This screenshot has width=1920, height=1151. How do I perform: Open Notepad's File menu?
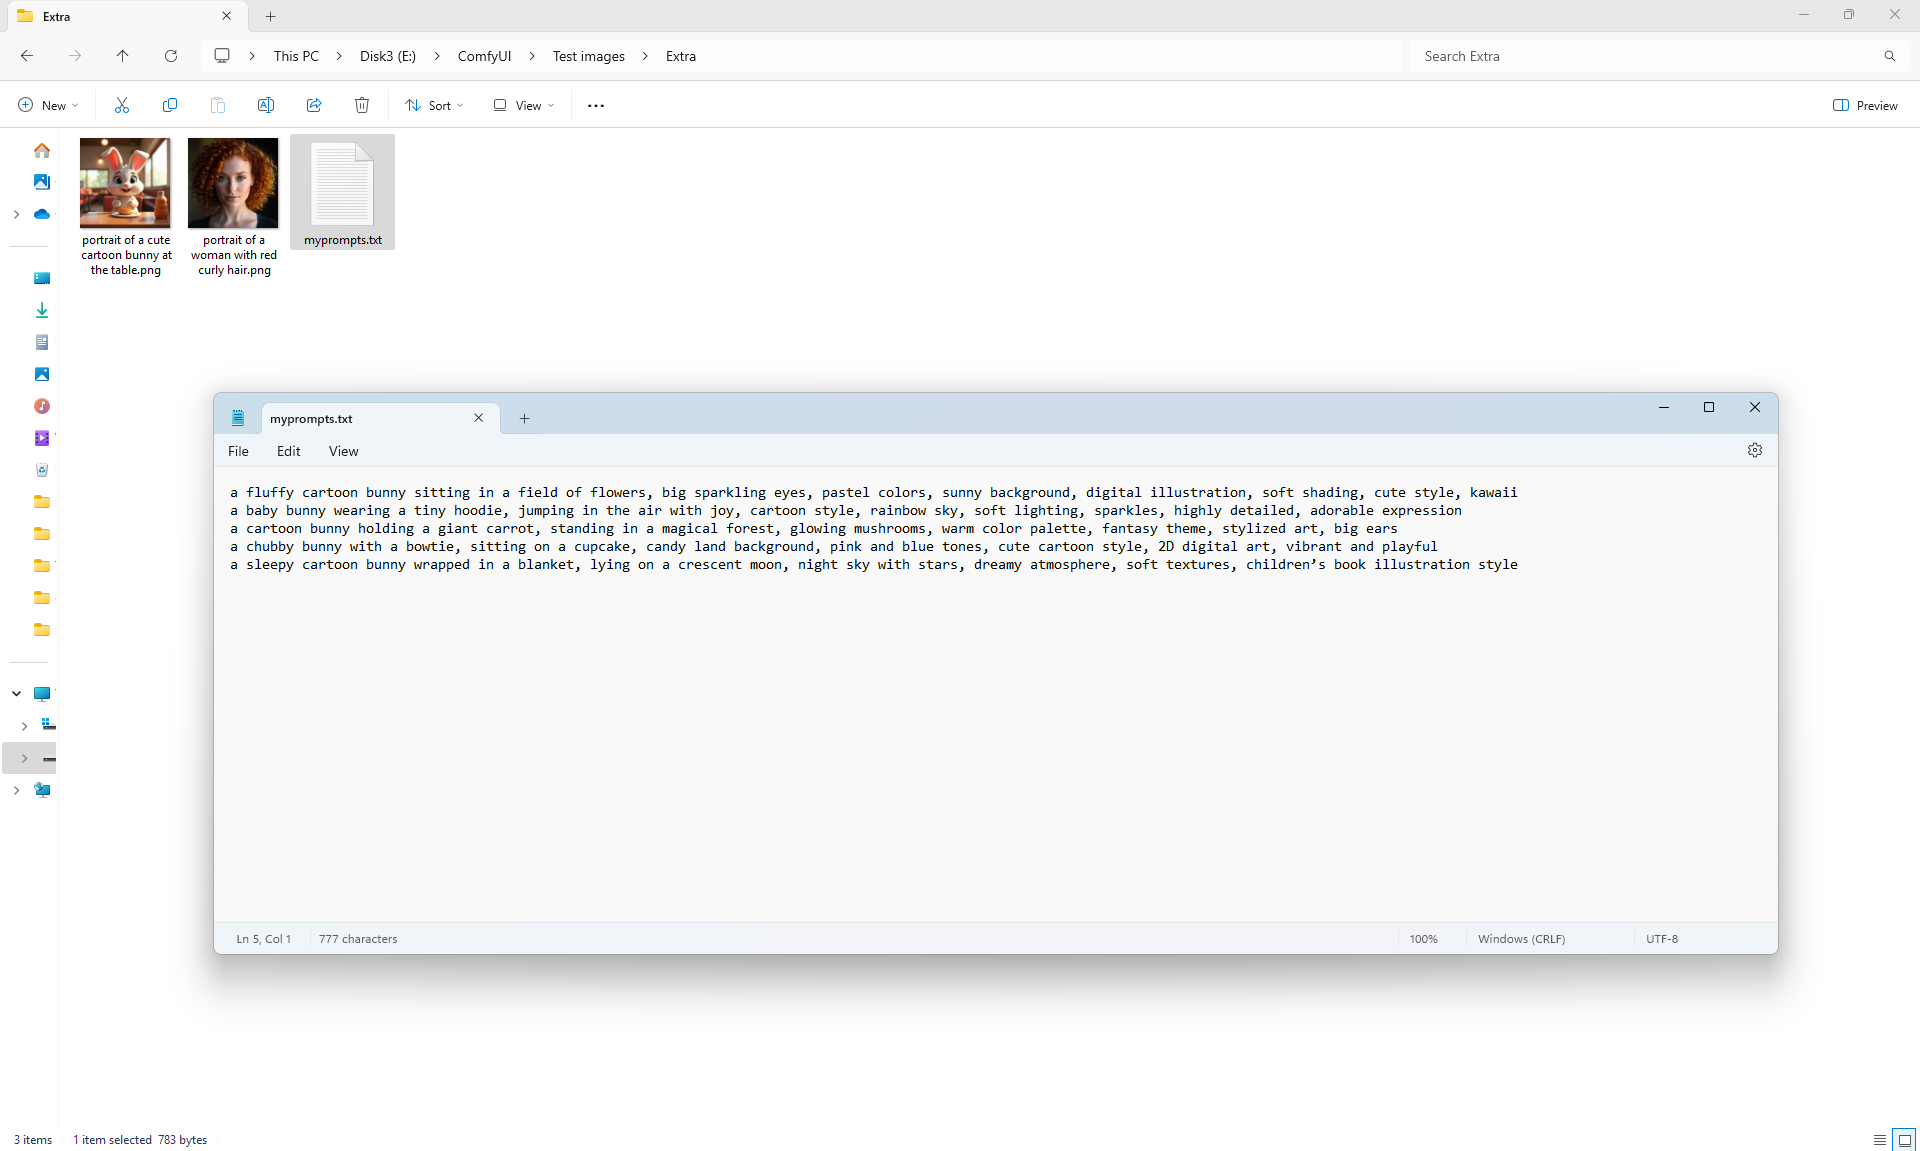(238, 451)
